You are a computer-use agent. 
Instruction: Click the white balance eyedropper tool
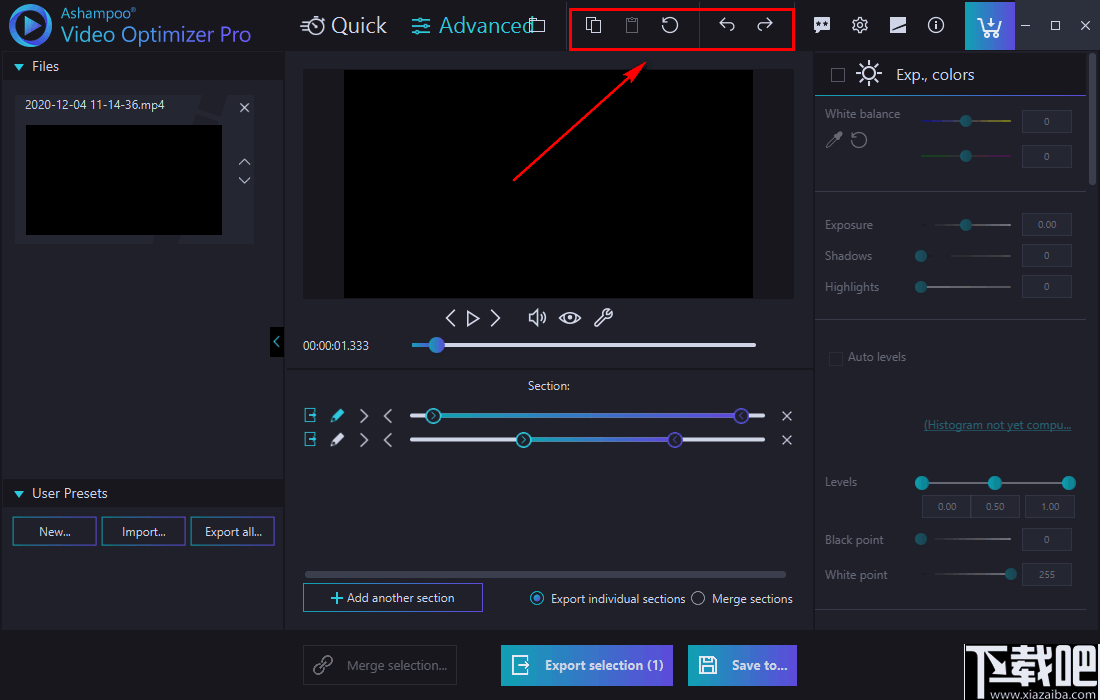tap(833, 140)
